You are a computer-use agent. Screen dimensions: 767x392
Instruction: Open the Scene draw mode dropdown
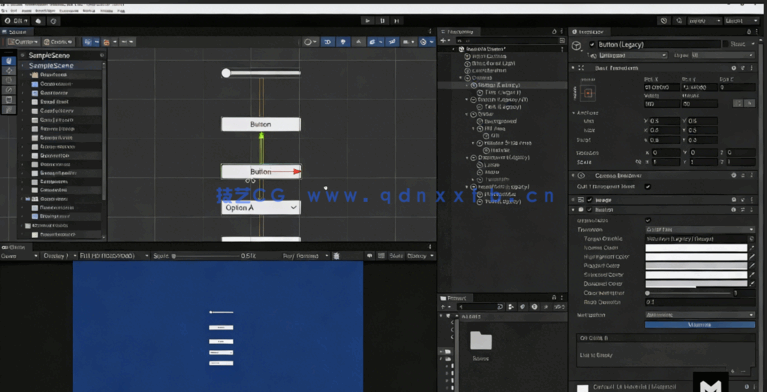click(311, 42)
